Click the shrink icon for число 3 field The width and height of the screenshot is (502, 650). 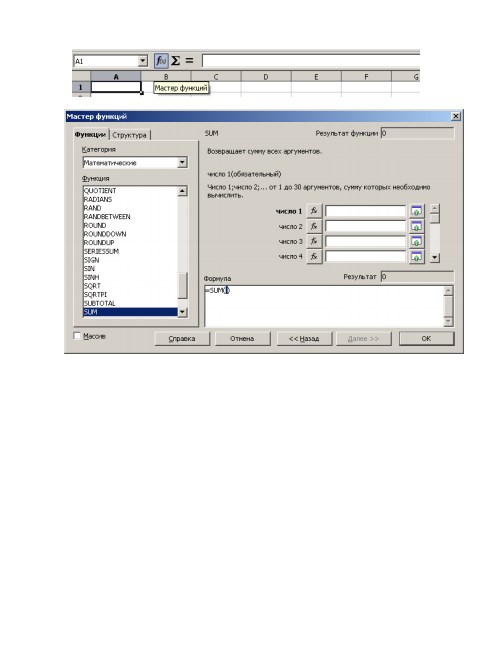pyautogui.click(x=416, y=241)
